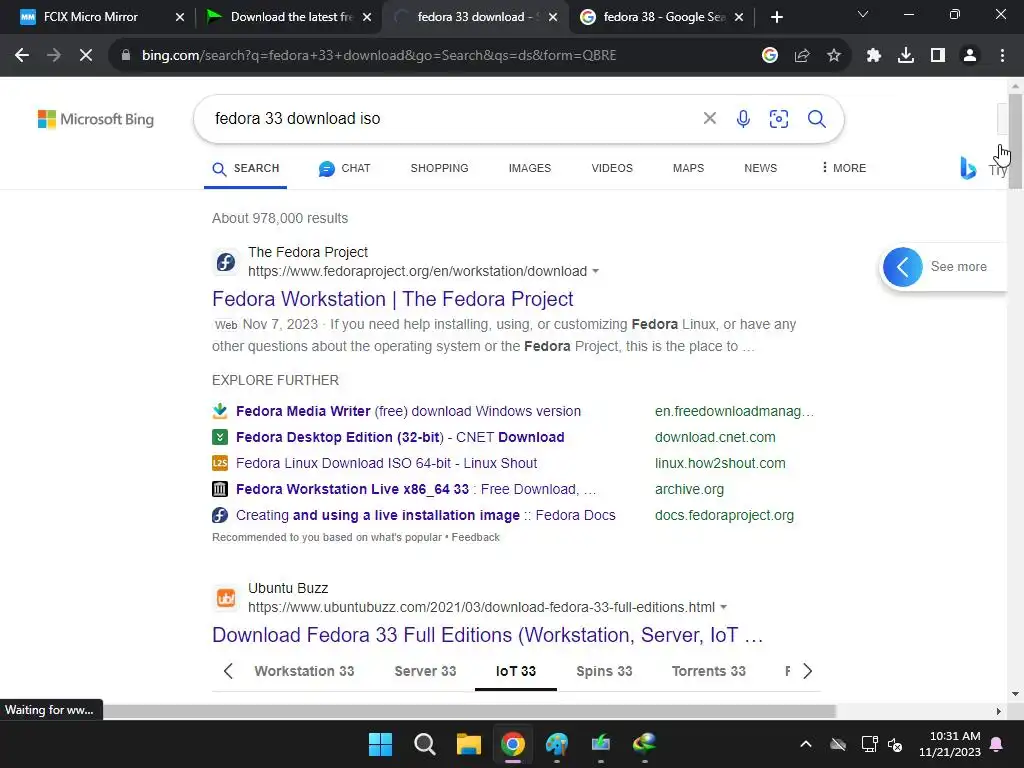
Task: Open the notification bell in taskbar
Action: point(997,744)
